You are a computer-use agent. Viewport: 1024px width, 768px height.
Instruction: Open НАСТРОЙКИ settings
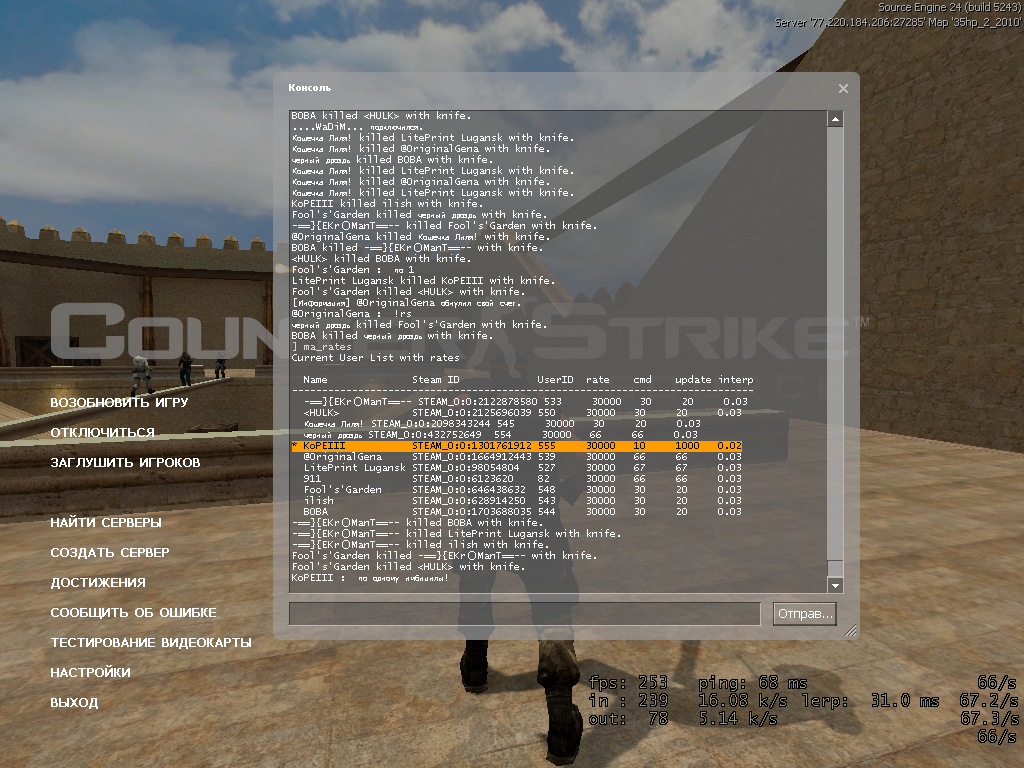click(90, 673)
